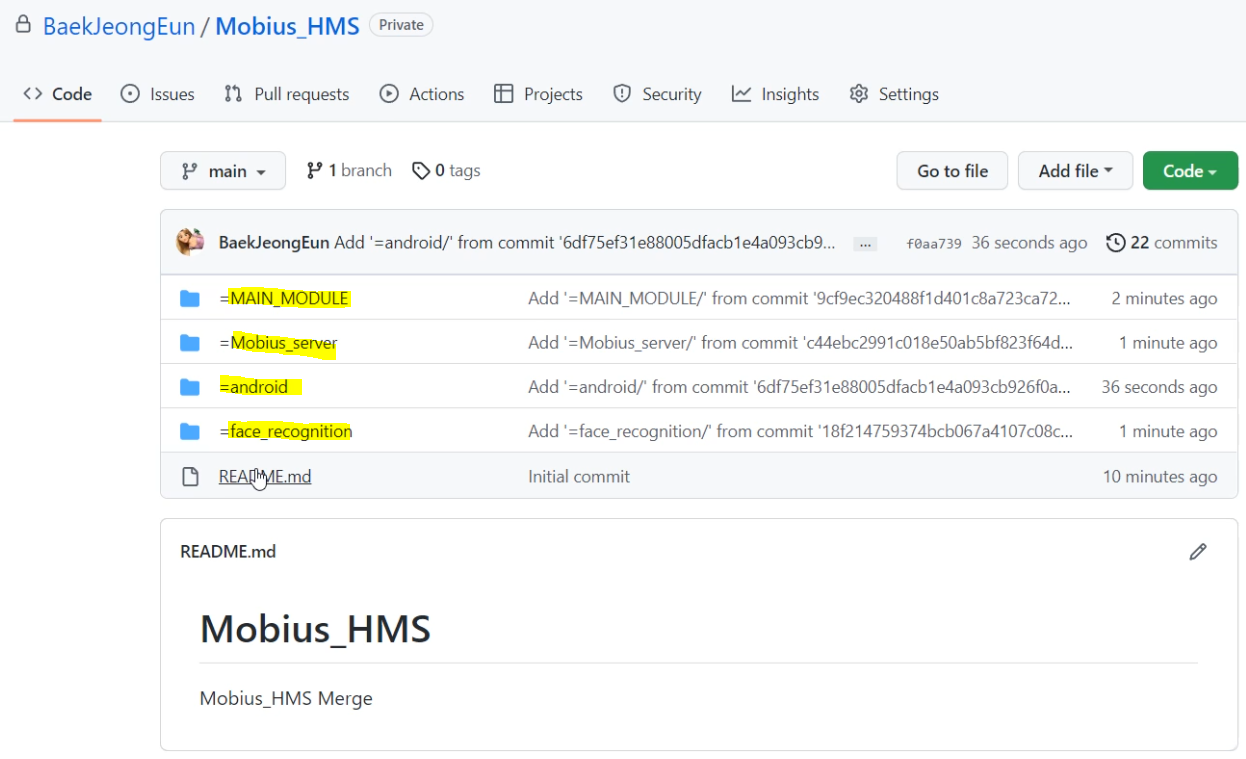Open the Pull requests tab
Screen dimensions: 1246x759
click(x=287, y=94)
